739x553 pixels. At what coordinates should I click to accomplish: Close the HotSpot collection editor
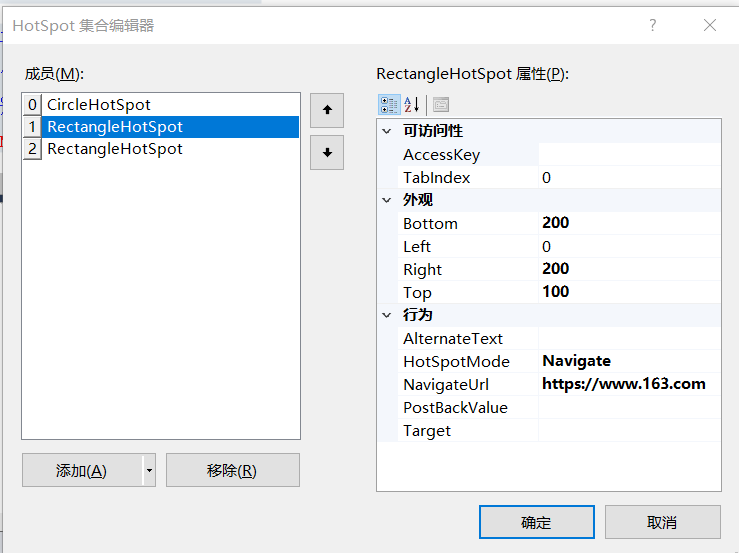710,26
